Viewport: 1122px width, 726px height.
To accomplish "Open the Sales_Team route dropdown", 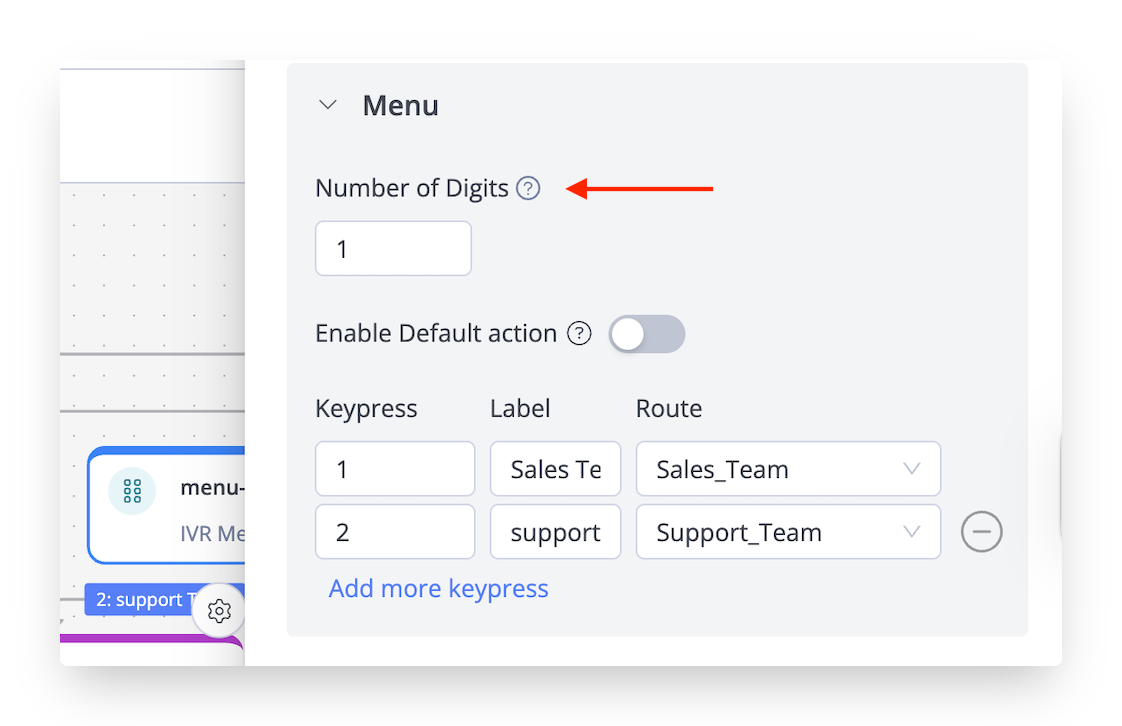I will [788, 469].
